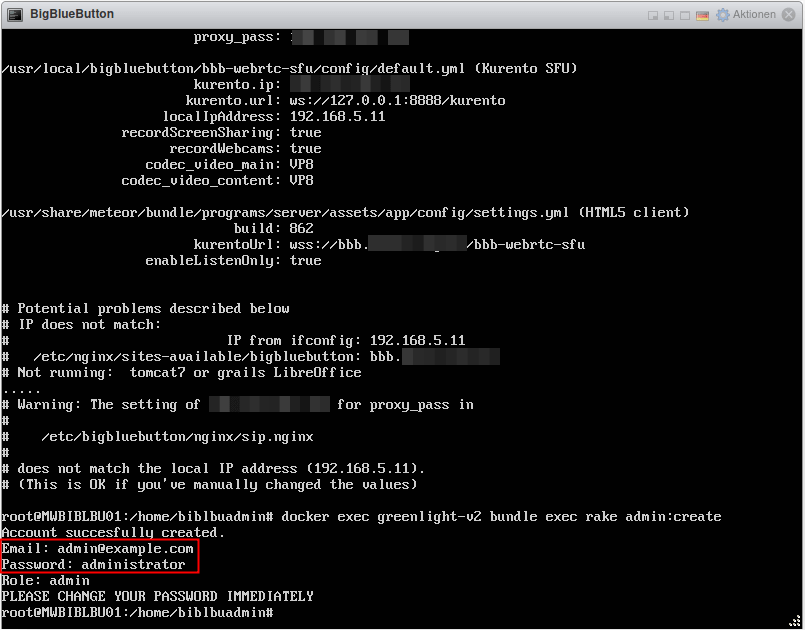Screen dimensions: 805x630
Task: Click the kurentoUrl line ending in /bbb-webrtc-sfu
Action: click(389, 244)
